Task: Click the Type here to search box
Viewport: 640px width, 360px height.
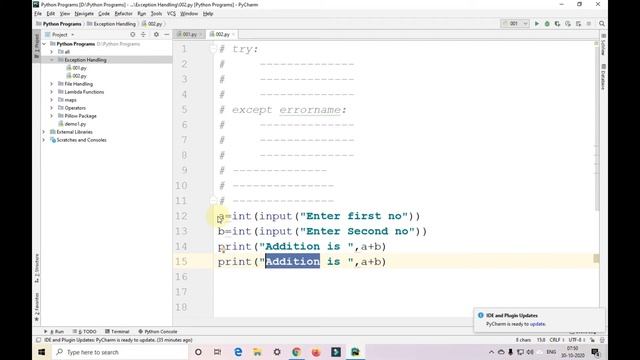Action: tap(119, 352)
